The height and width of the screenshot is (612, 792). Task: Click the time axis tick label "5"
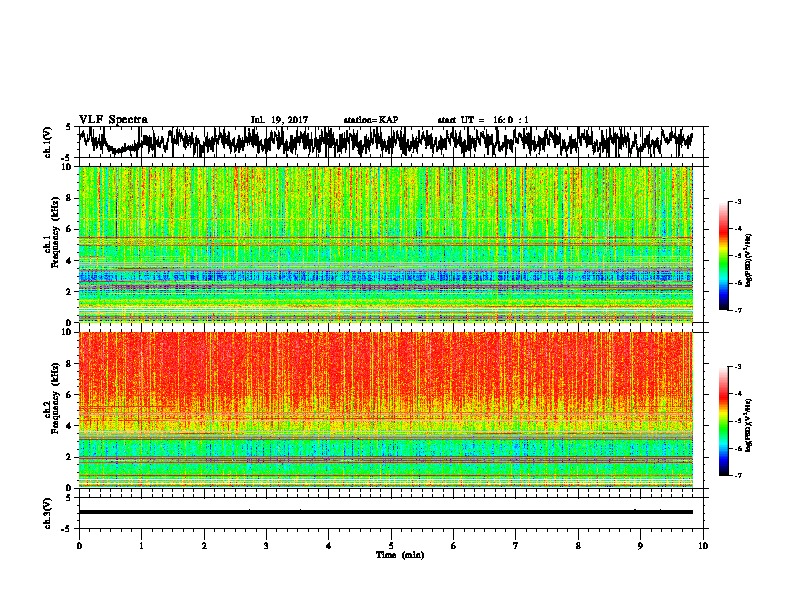(x=391, y=545)
